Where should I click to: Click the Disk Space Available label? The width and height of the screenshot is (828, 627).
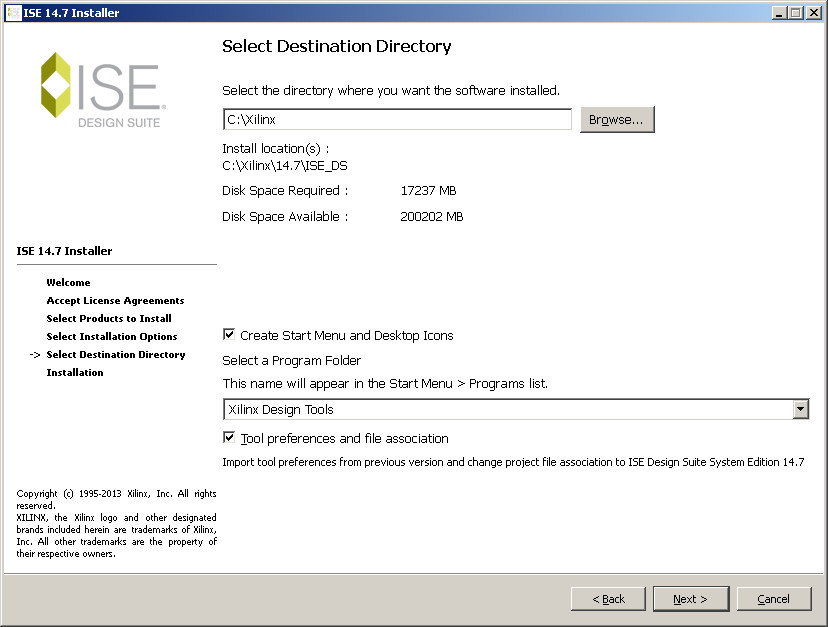(x=285, y=217)
